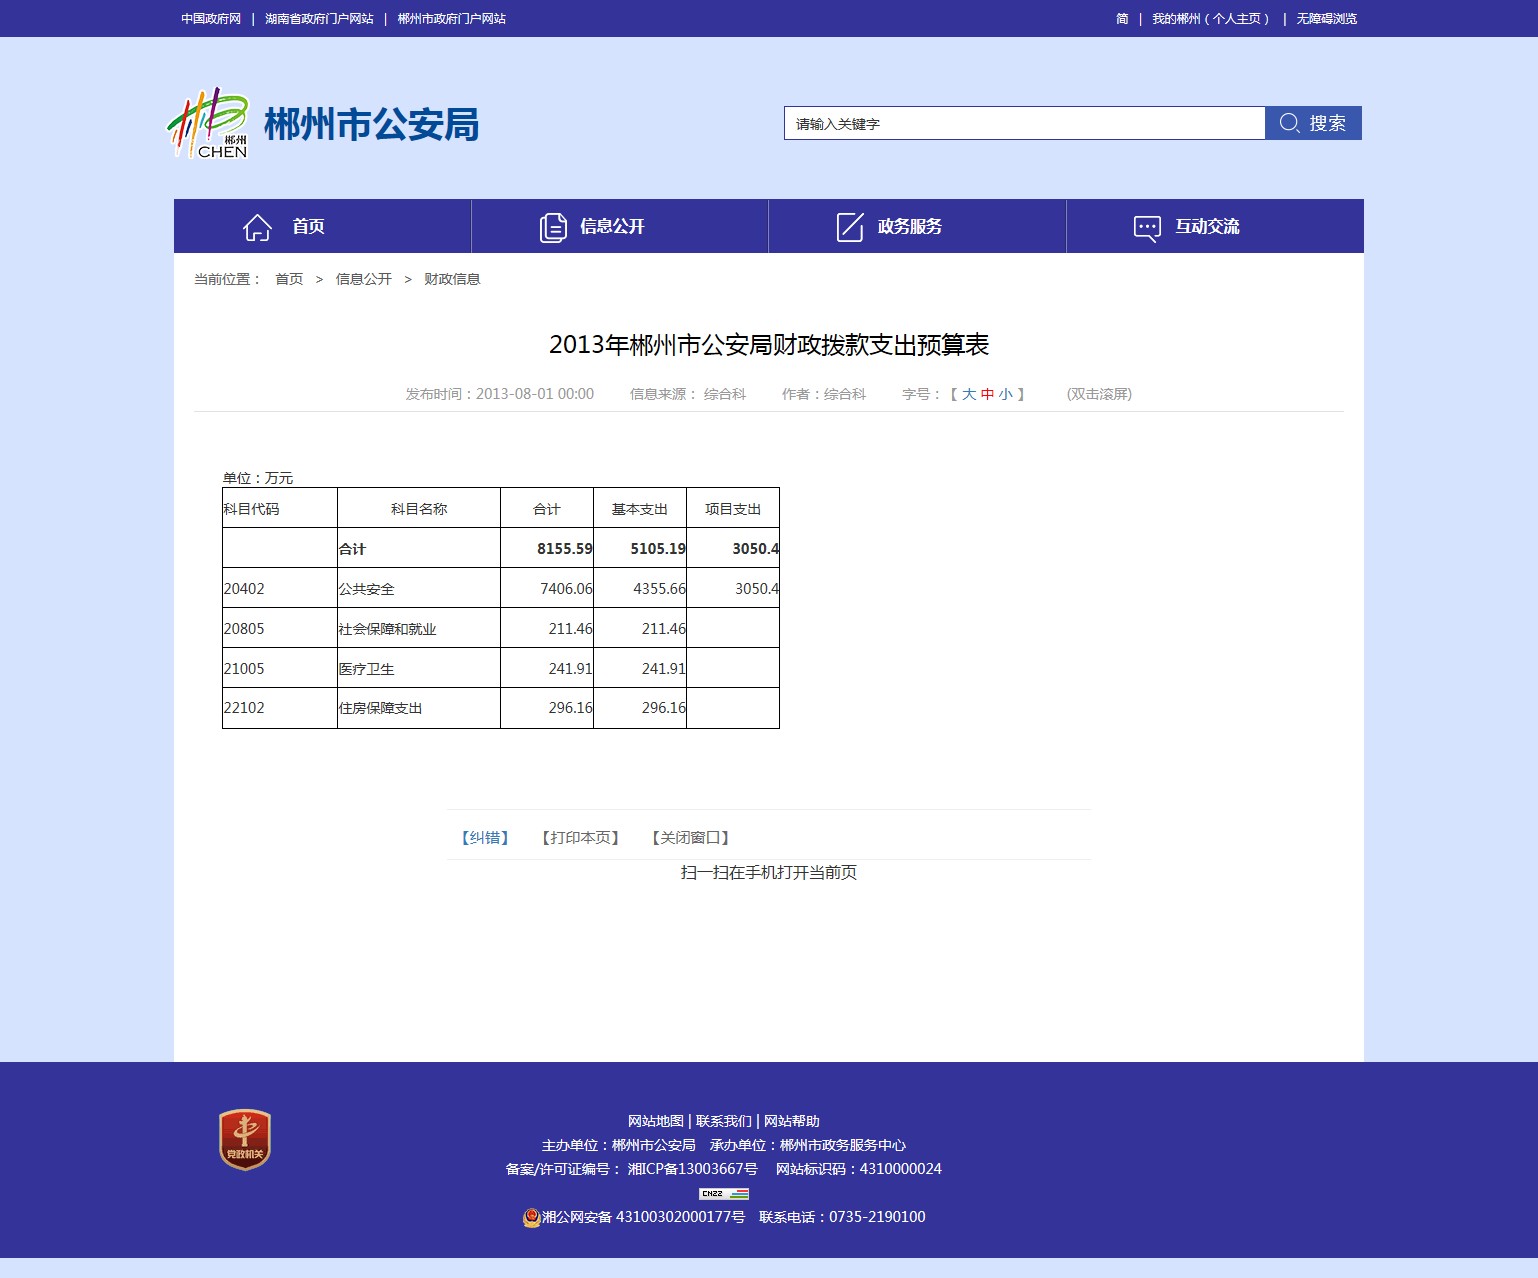
Task: Open 网站地图 in the footer
Action: pos(656,1121)
